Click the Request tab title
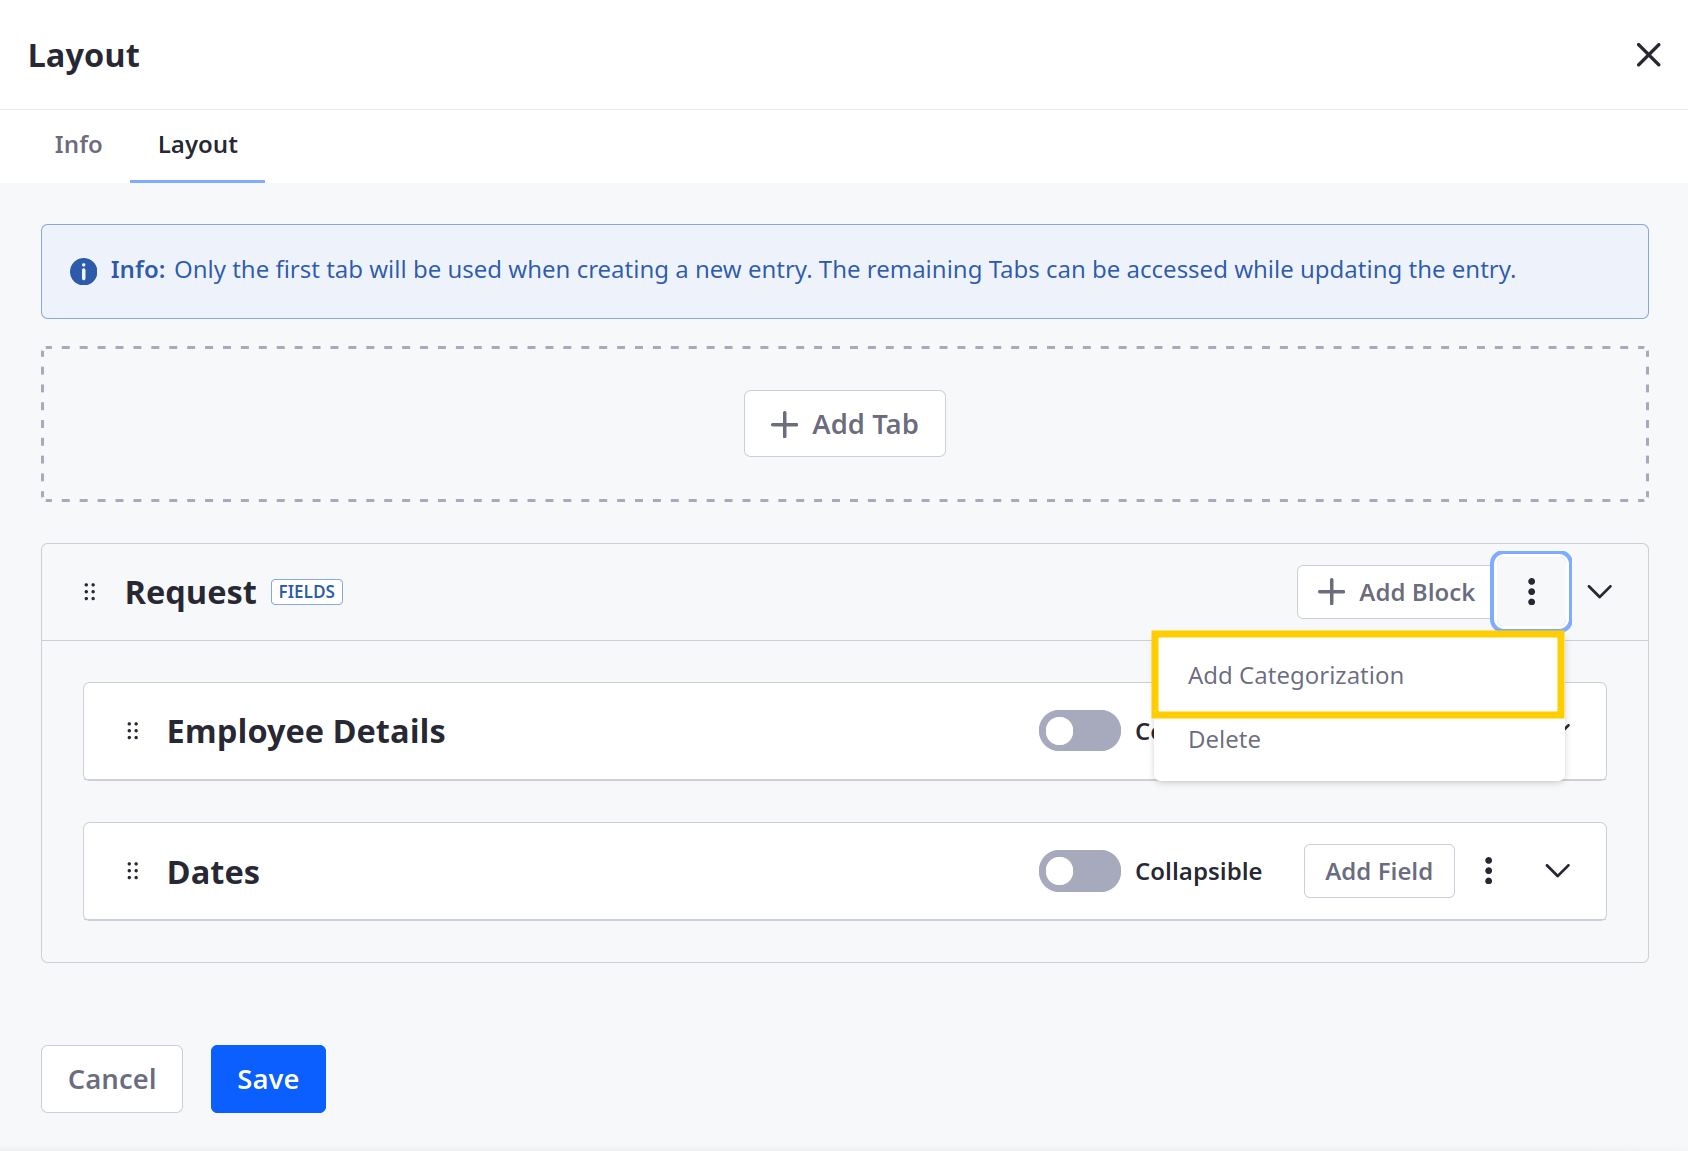Image resolution: width=1688 pixels, height=1151 pixels. point(191,592)
